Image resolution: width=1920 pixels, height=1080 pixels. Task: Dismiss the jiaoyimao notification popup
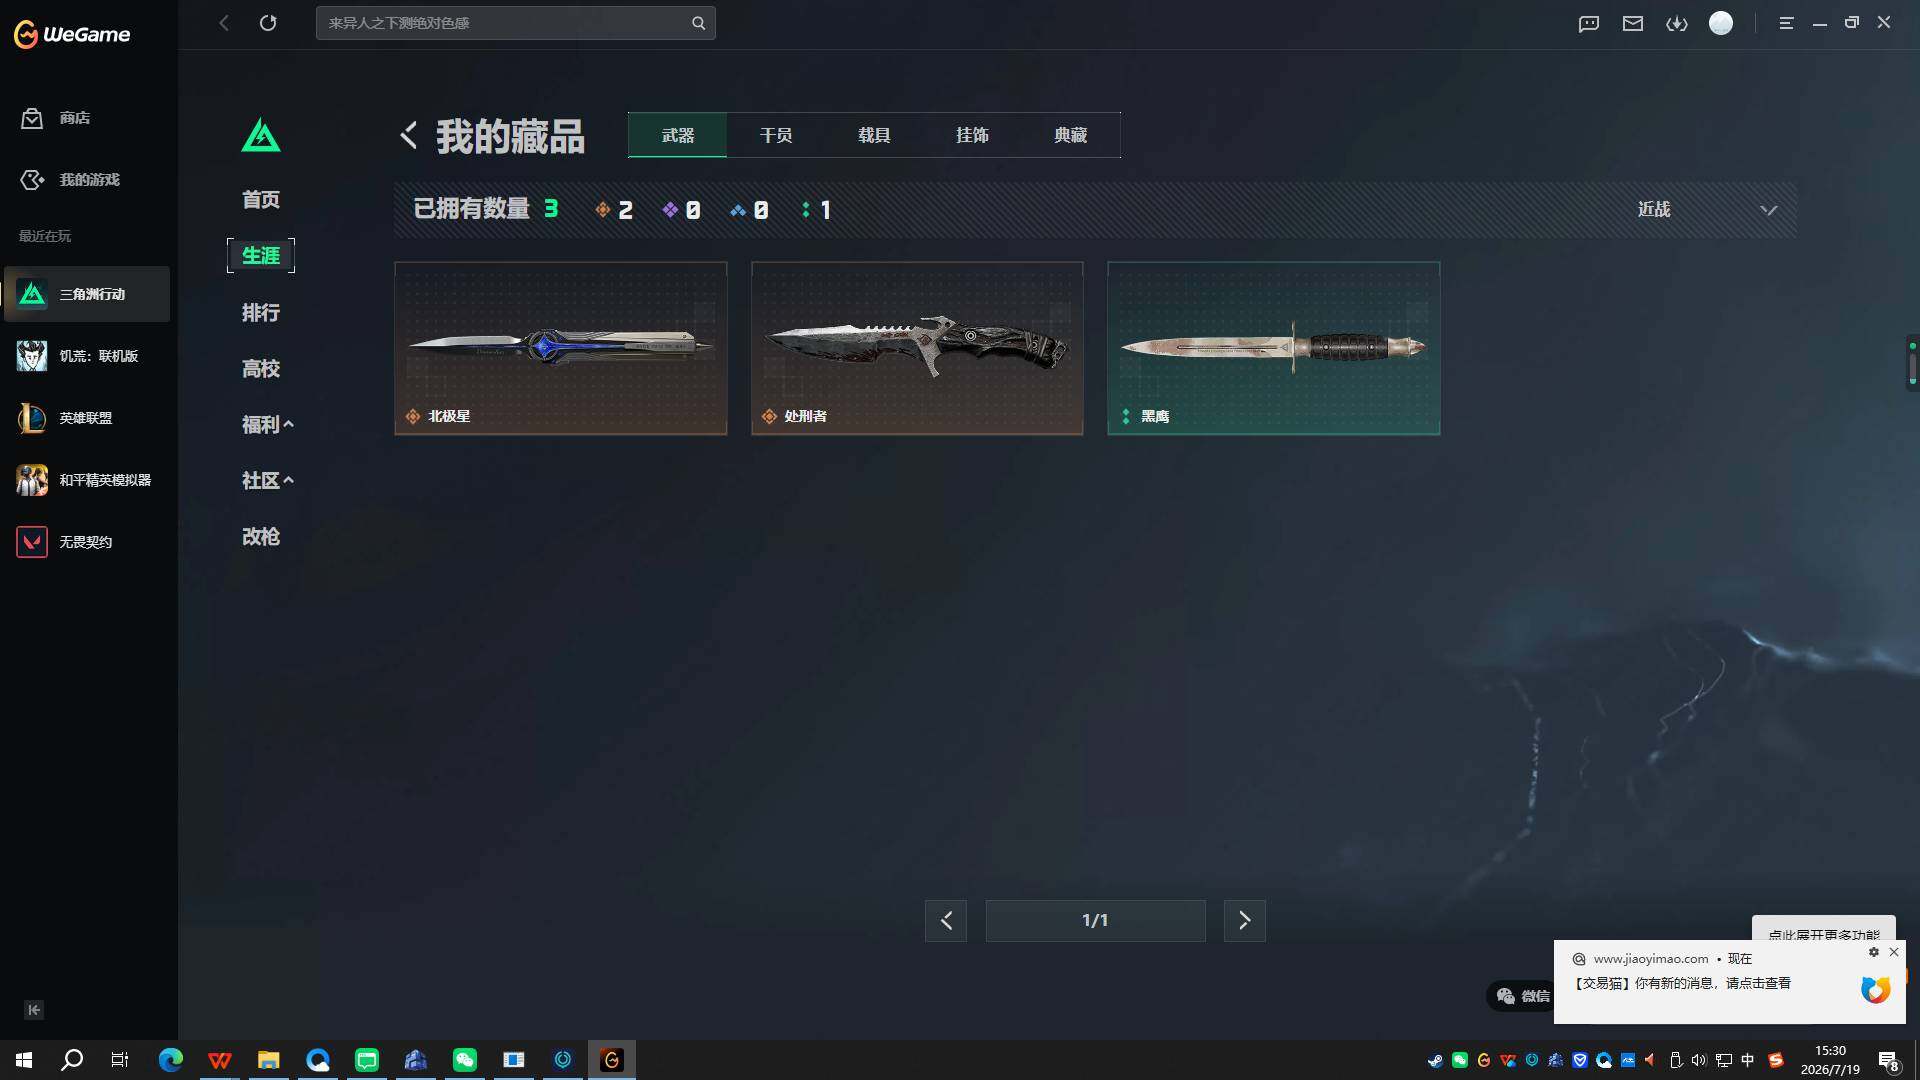point(1894,952)
